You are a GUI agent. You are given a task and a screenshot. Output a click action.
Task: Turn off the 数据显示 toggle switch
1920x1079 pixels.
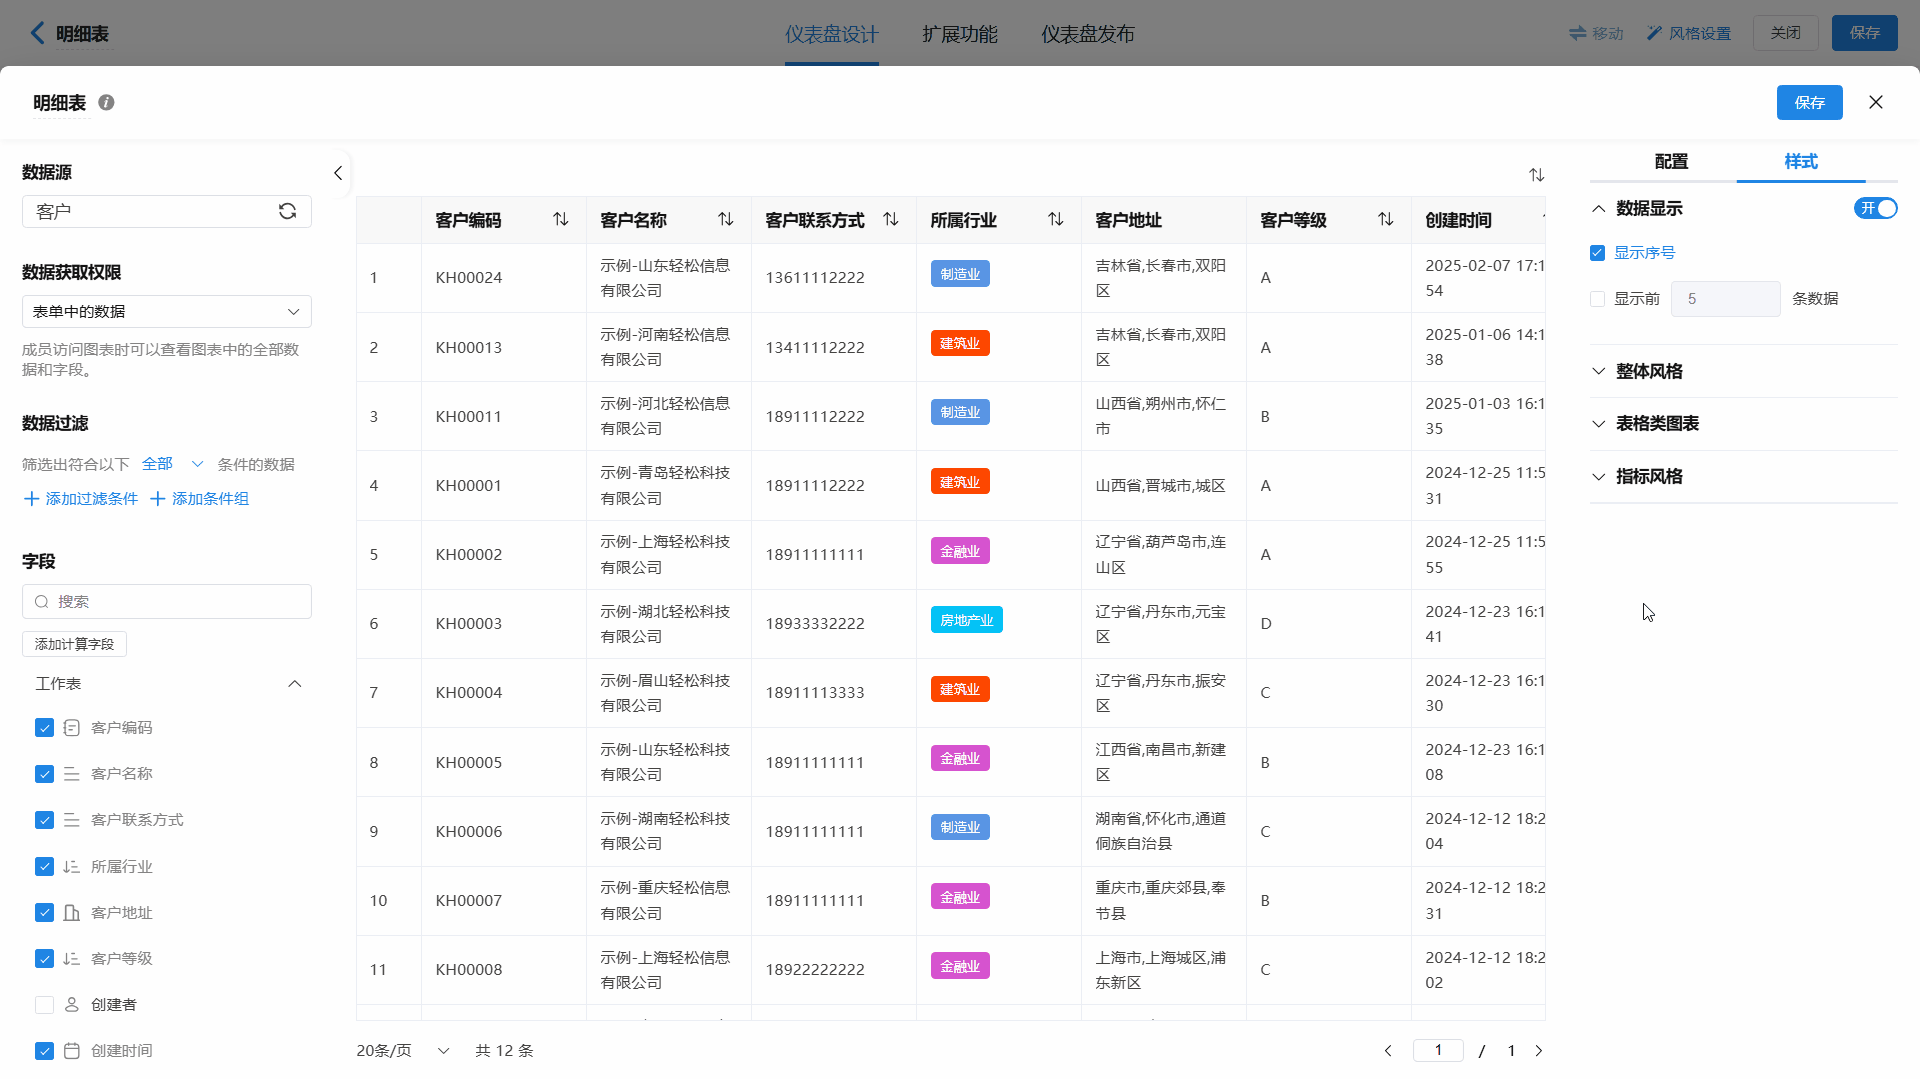[x=1875, y=208]
